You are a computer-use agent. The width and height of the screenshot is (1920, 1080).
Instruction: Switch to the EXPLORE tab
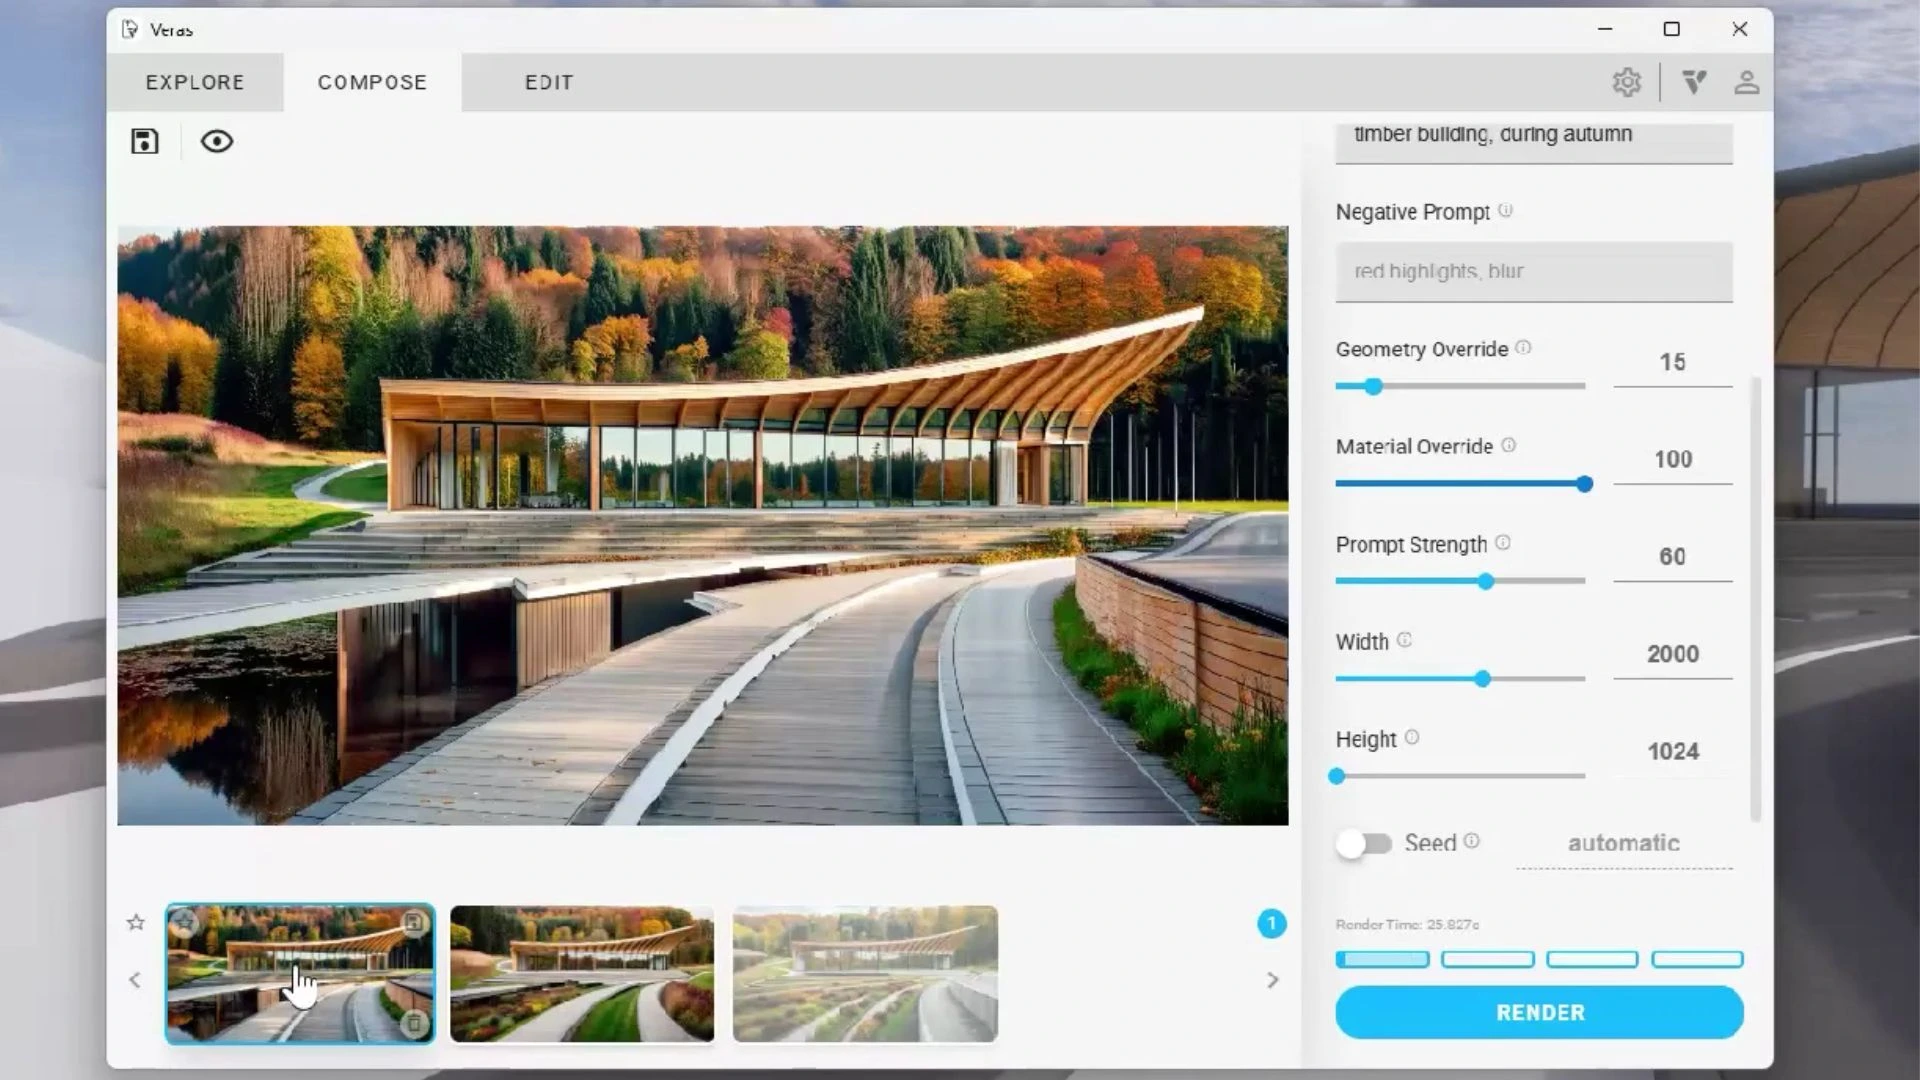point(195,82)
